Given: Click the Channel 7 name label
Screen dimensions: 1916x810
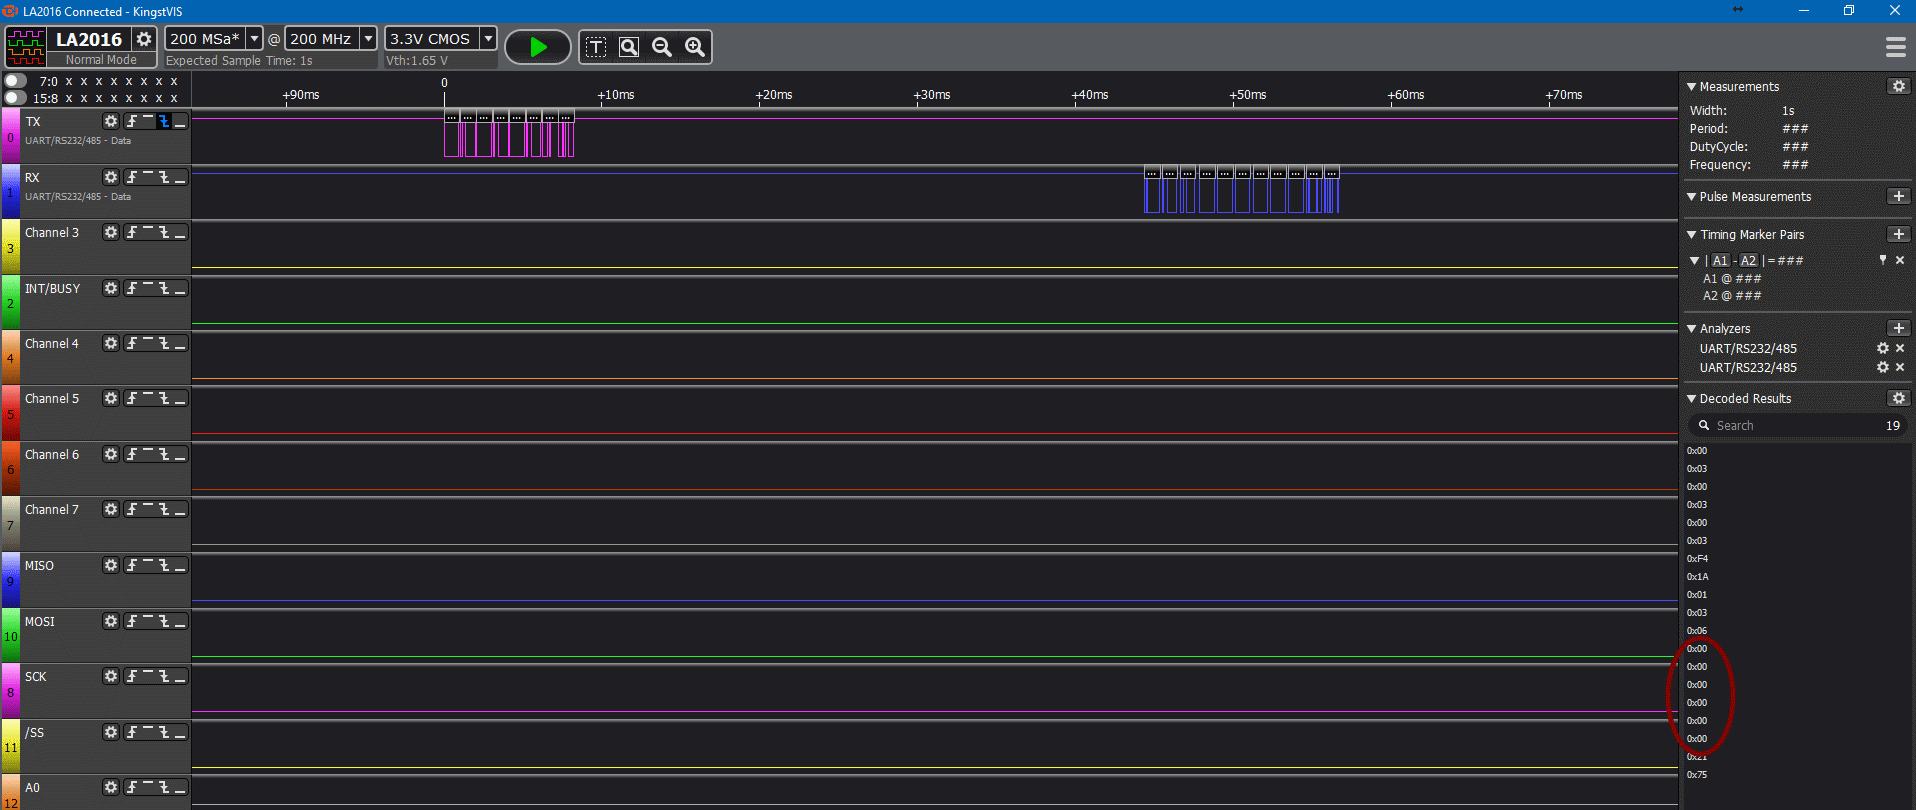Looking at the screenshot, I should pyautogui.click(x=52, y=510).
